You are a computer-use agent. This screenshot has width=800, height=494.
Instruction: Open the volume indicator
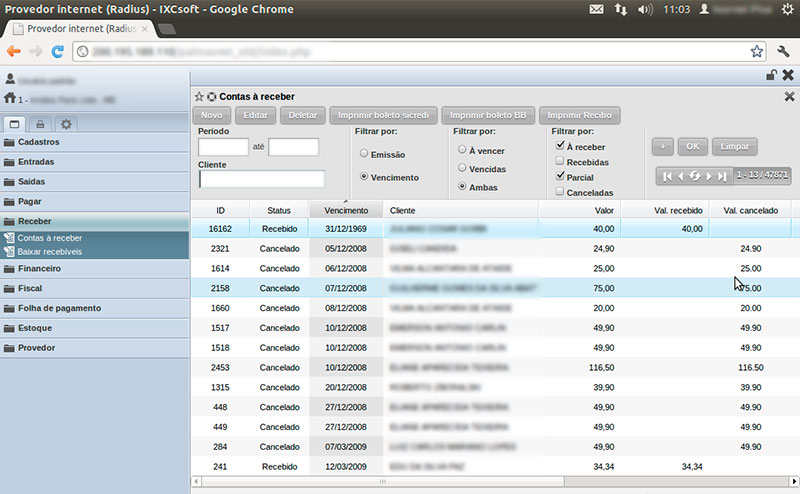coord(645,9)
